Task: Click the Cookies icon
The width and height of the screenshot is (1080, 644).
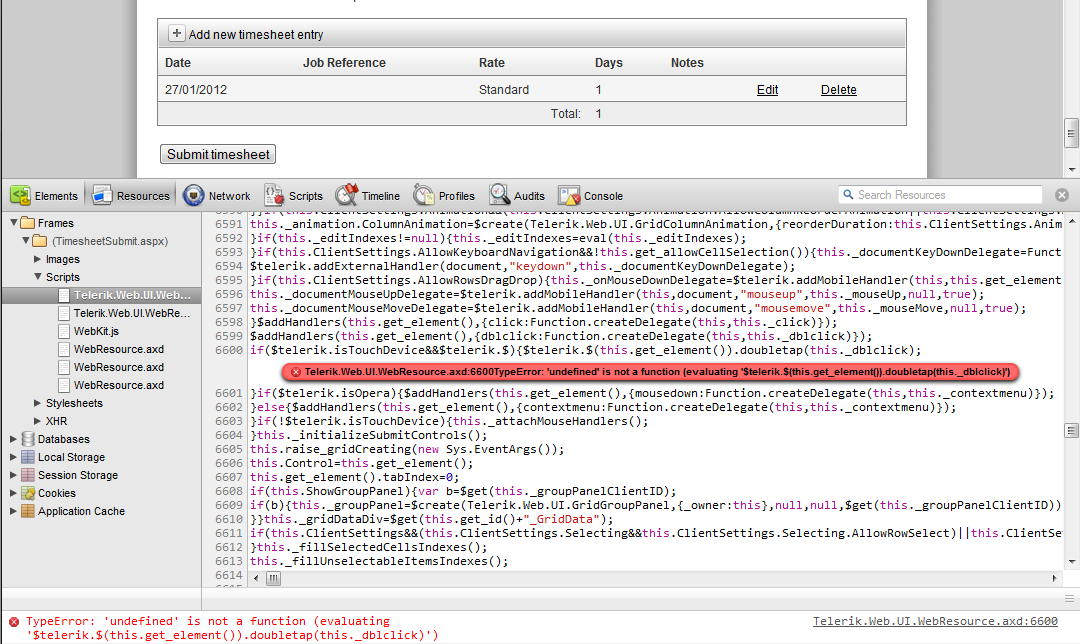Action: tap(28, 493)
